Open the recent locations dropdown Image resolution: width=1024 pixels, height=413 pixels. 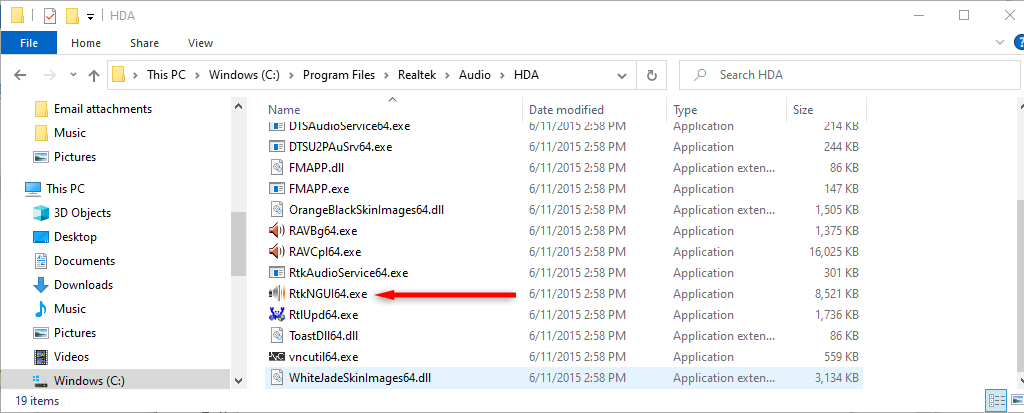point(73,75)
